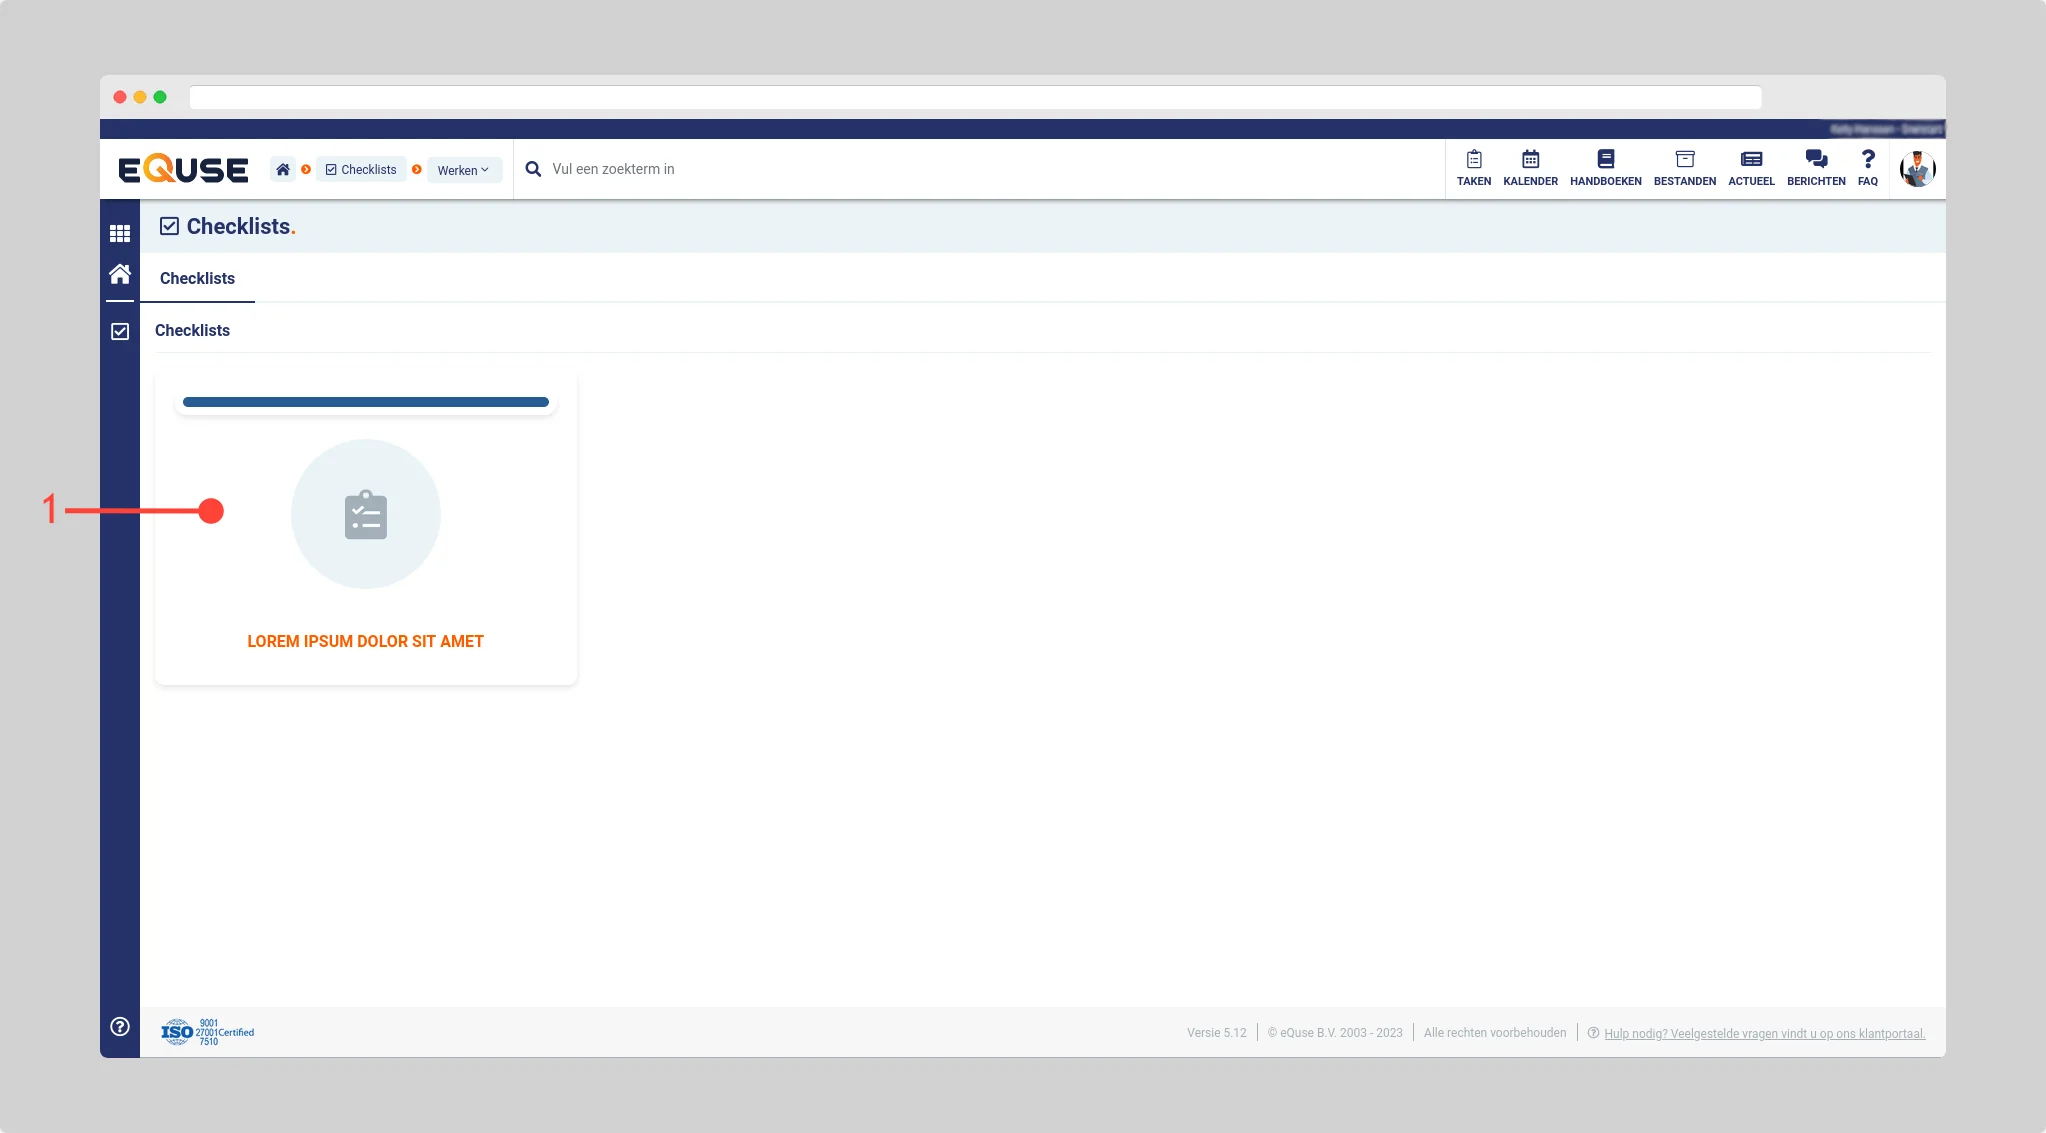Click the checklist card progress bar
Viewport: 2046px width, 1133px height.
point(365,402)
